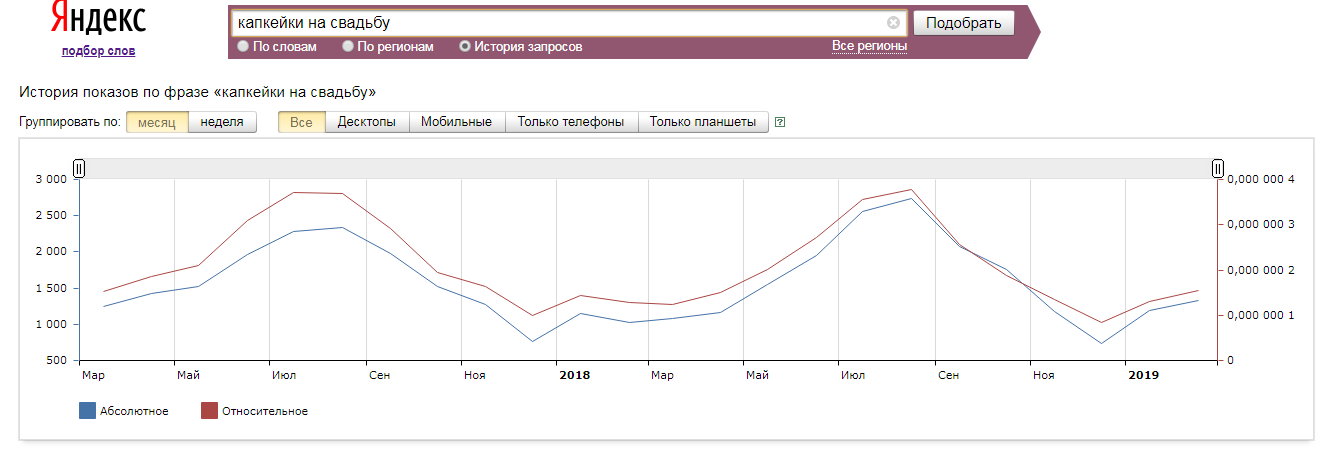Select the История запросов radio button
Viewport: 1333px width, 454px height.
pos(465,47)
